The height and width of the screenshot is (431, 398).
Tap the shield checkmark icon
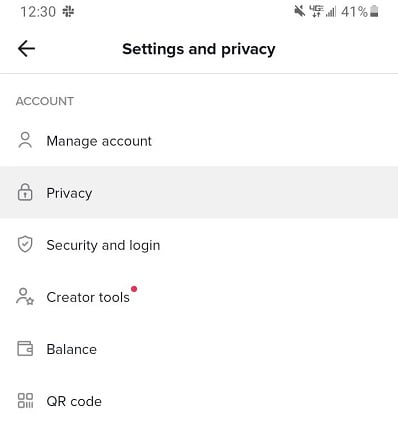[x=25, y=244]
